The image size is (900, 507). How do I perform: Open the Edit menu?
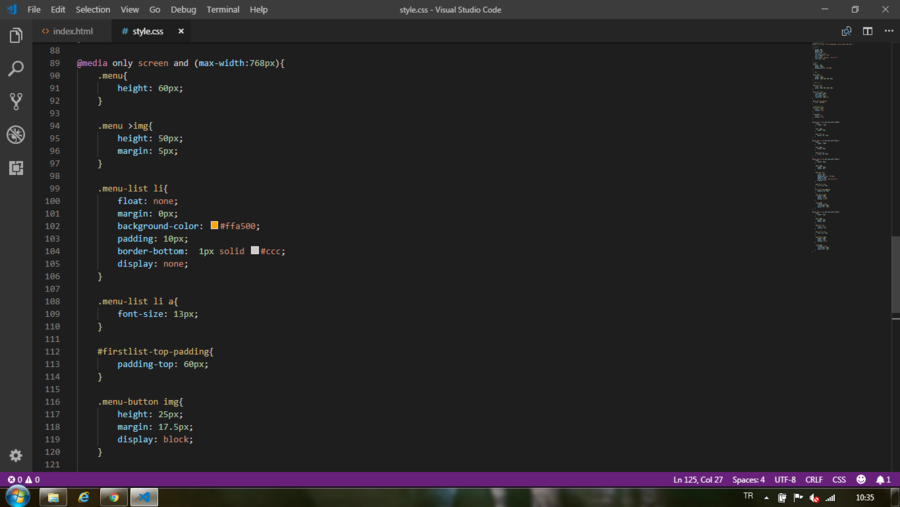pyautogui.click(x=58, y=9)
